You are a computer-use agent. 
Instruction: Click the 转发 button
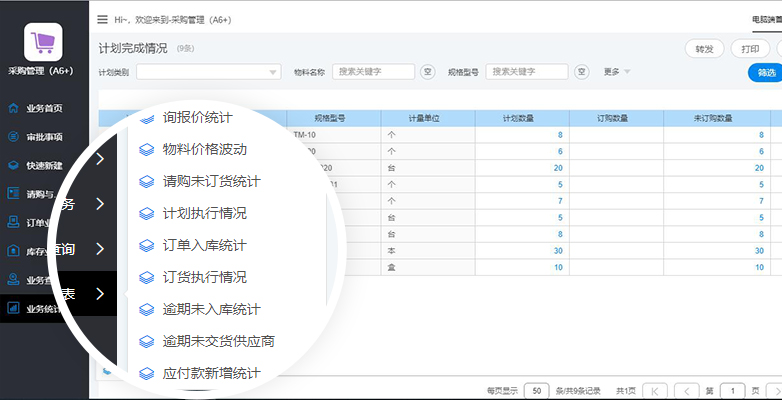(704, 49)
